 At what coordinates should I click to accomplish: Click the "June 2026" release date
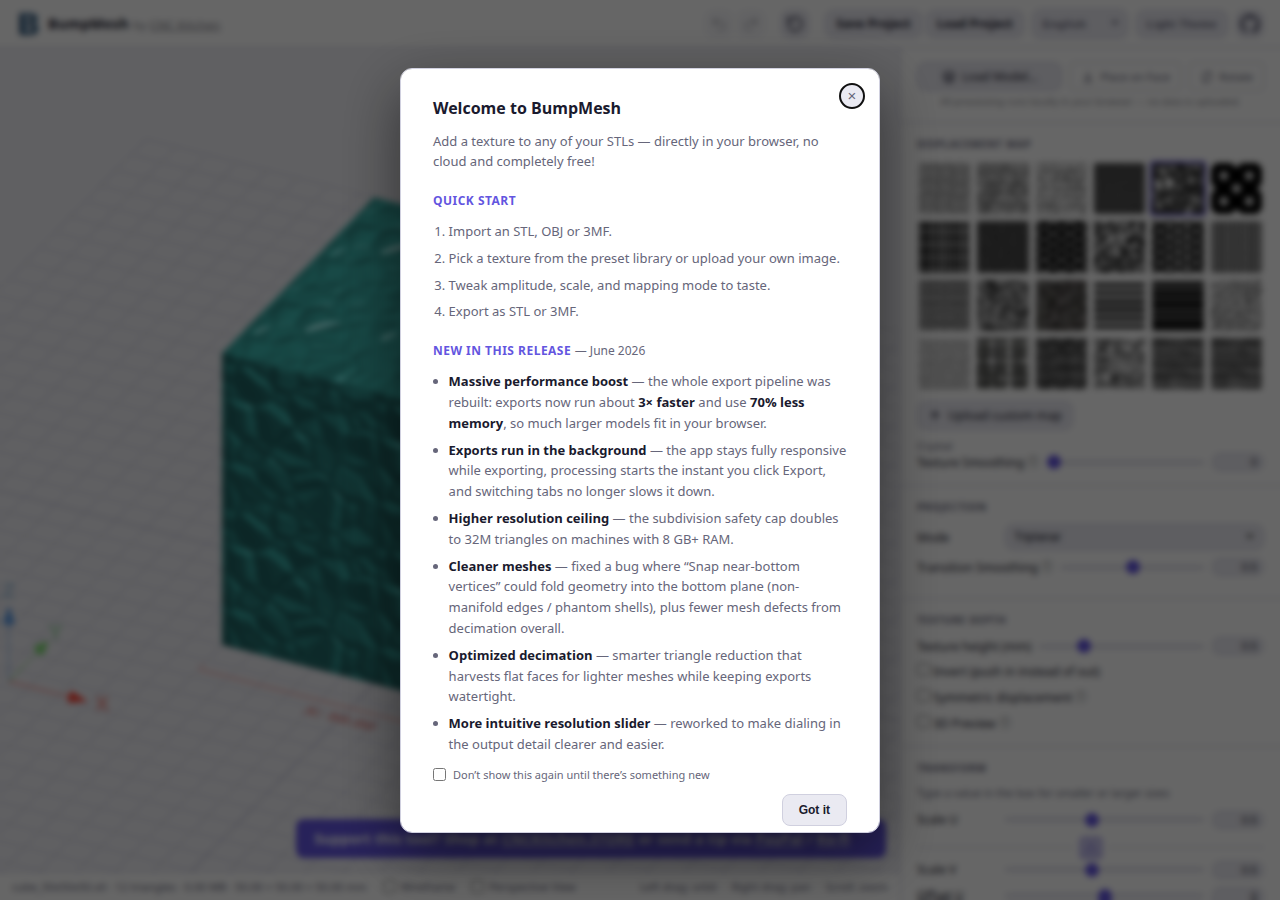tap(617, 351)
